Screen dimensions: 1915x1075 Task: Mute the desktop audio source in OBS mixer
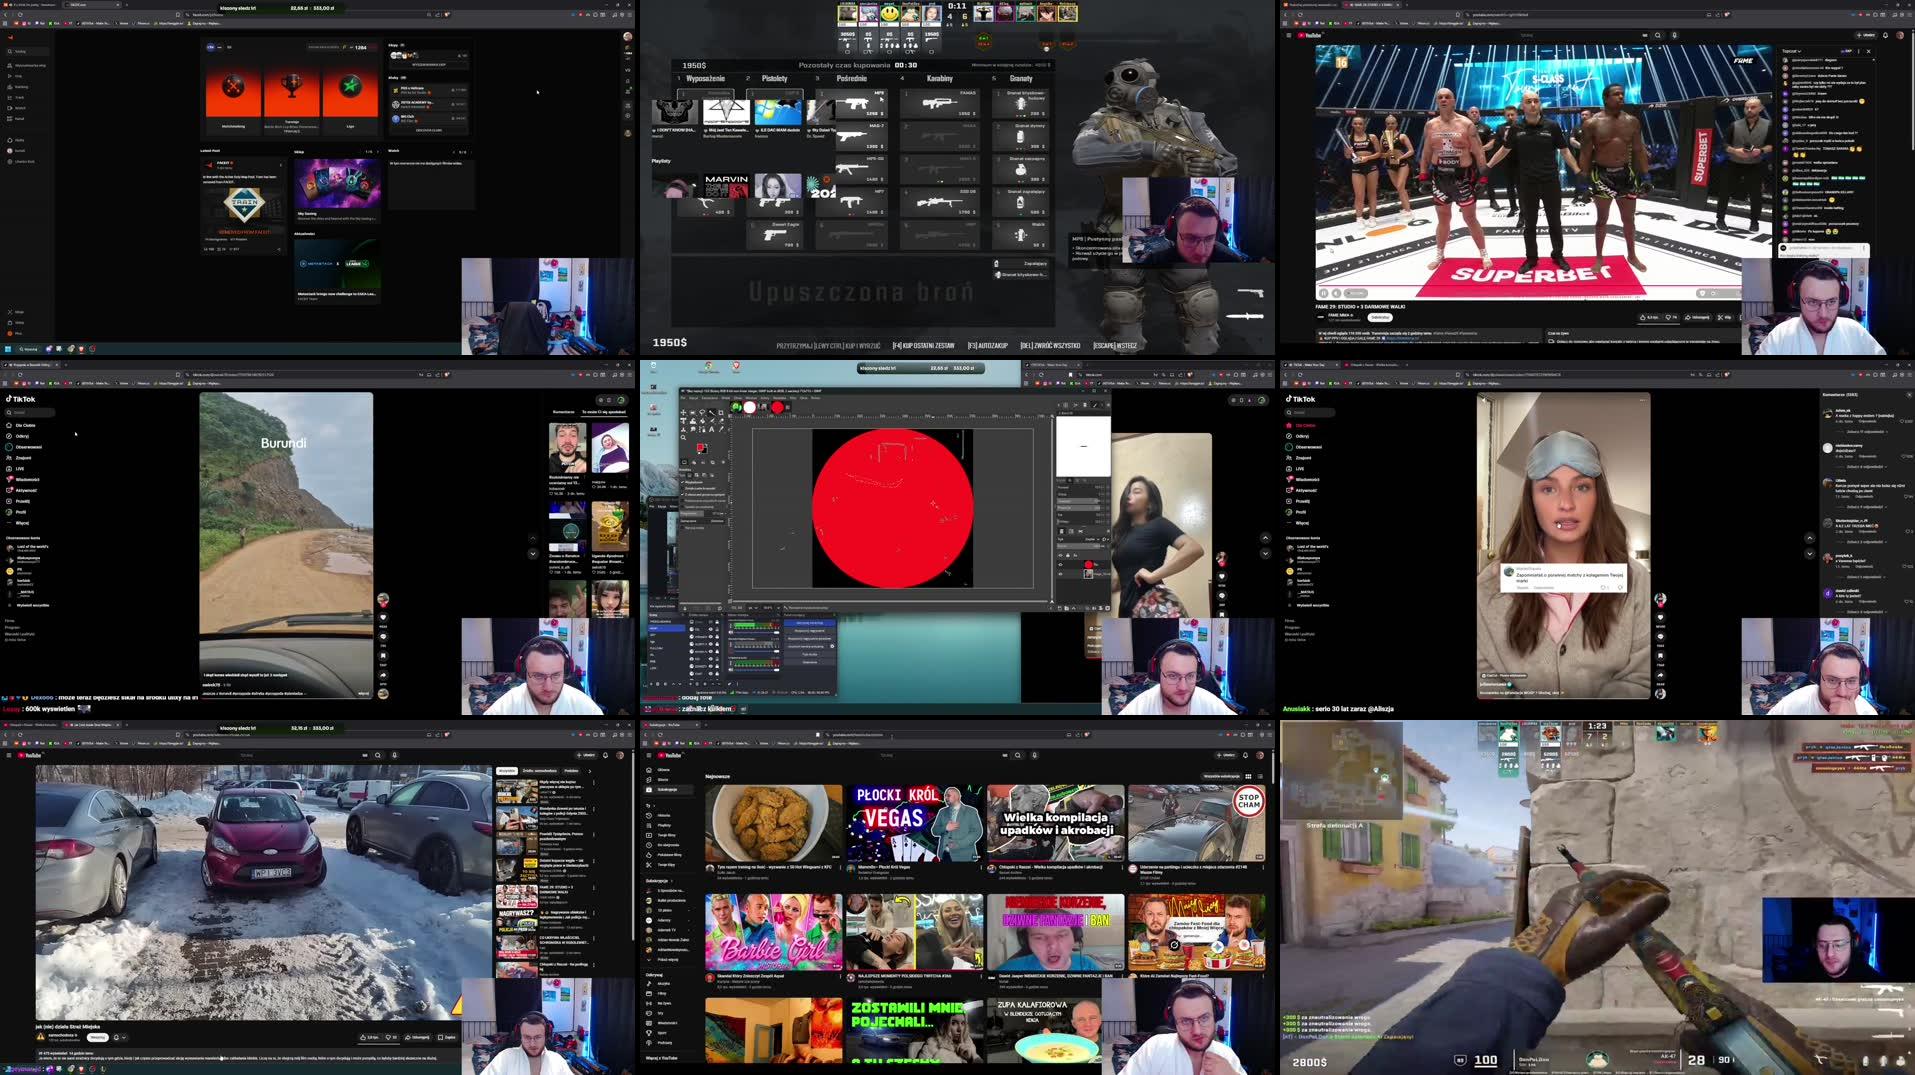[x=731, y=634]
